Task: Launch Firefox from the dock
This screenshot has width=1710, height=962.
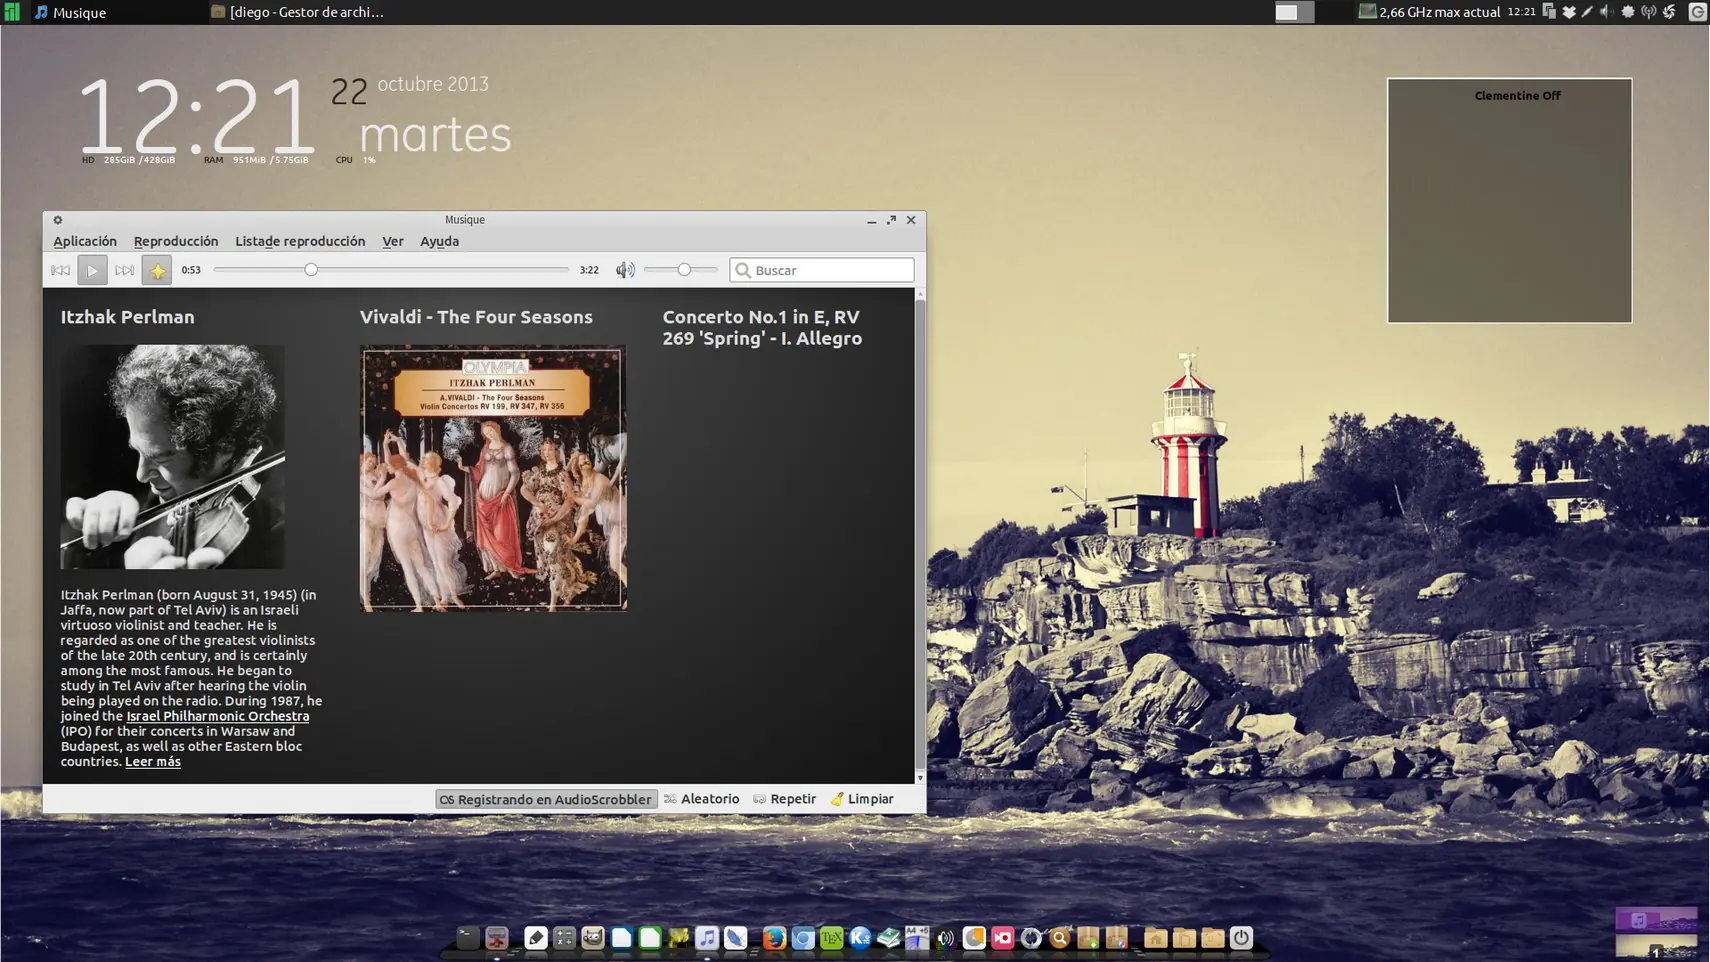Action: [x=773, y=938]
